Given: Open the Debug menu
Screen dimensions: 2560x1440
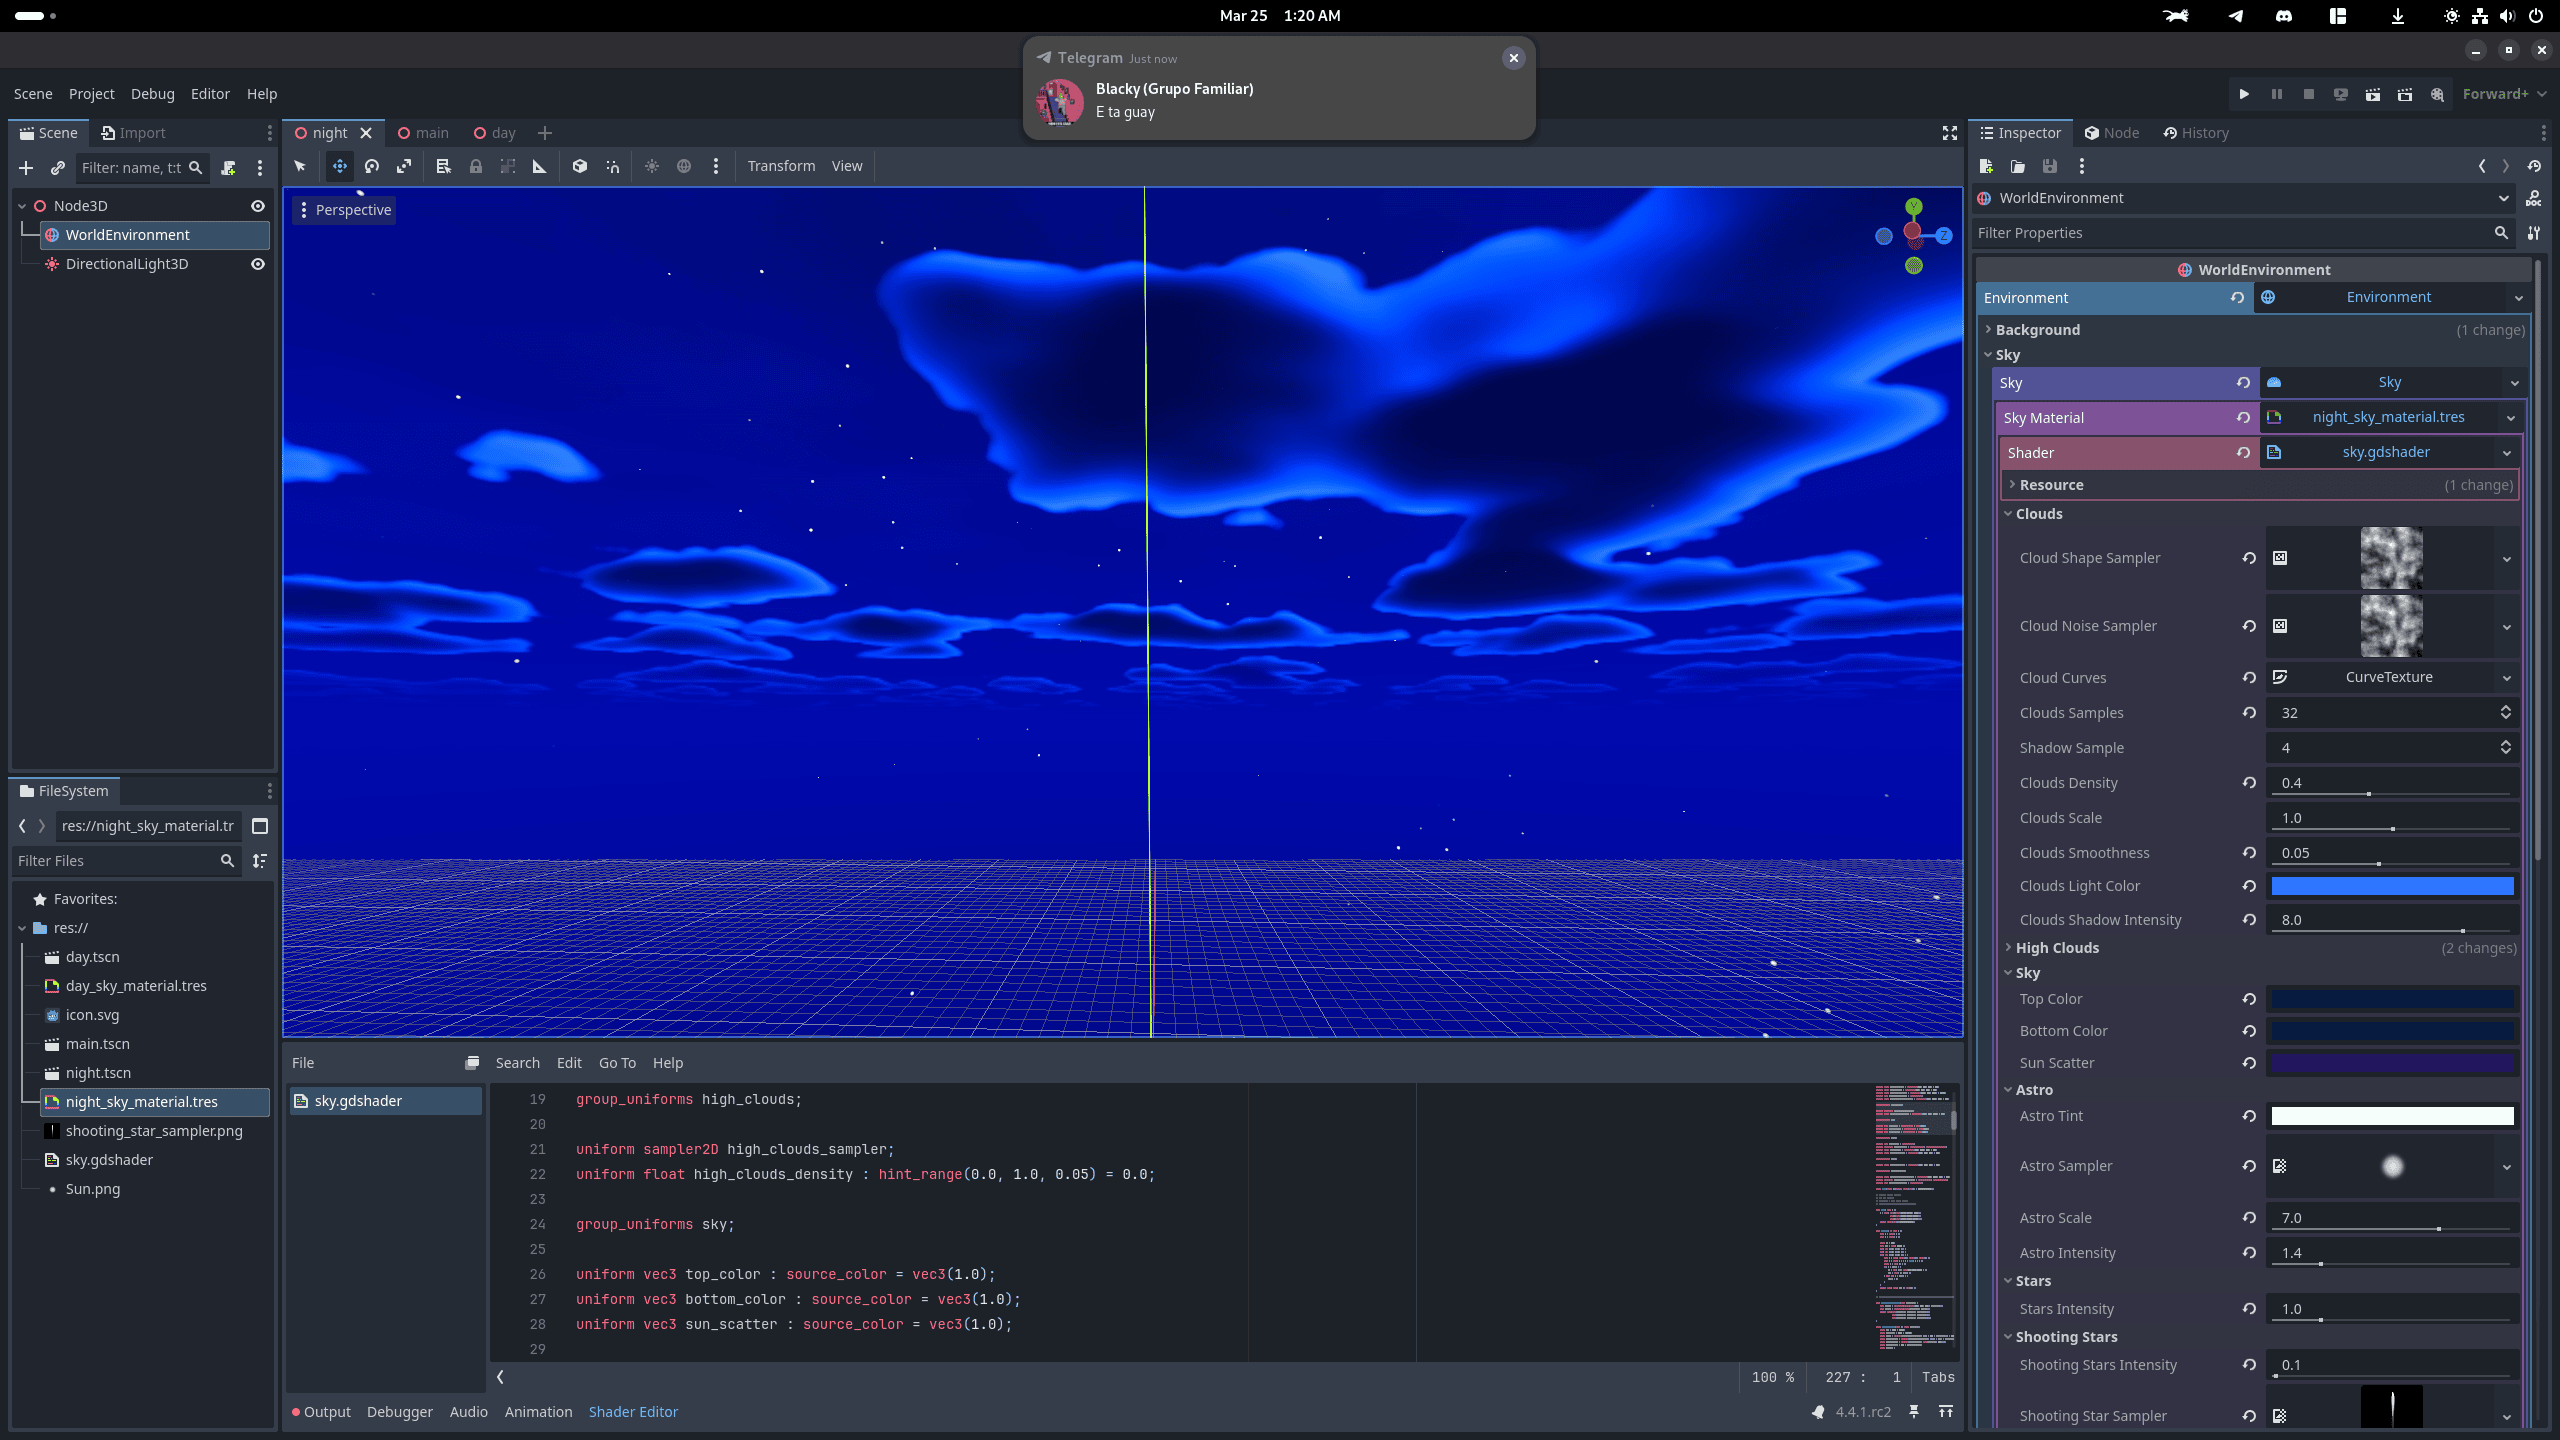Looking at the screenshot, I should point(152,94).
